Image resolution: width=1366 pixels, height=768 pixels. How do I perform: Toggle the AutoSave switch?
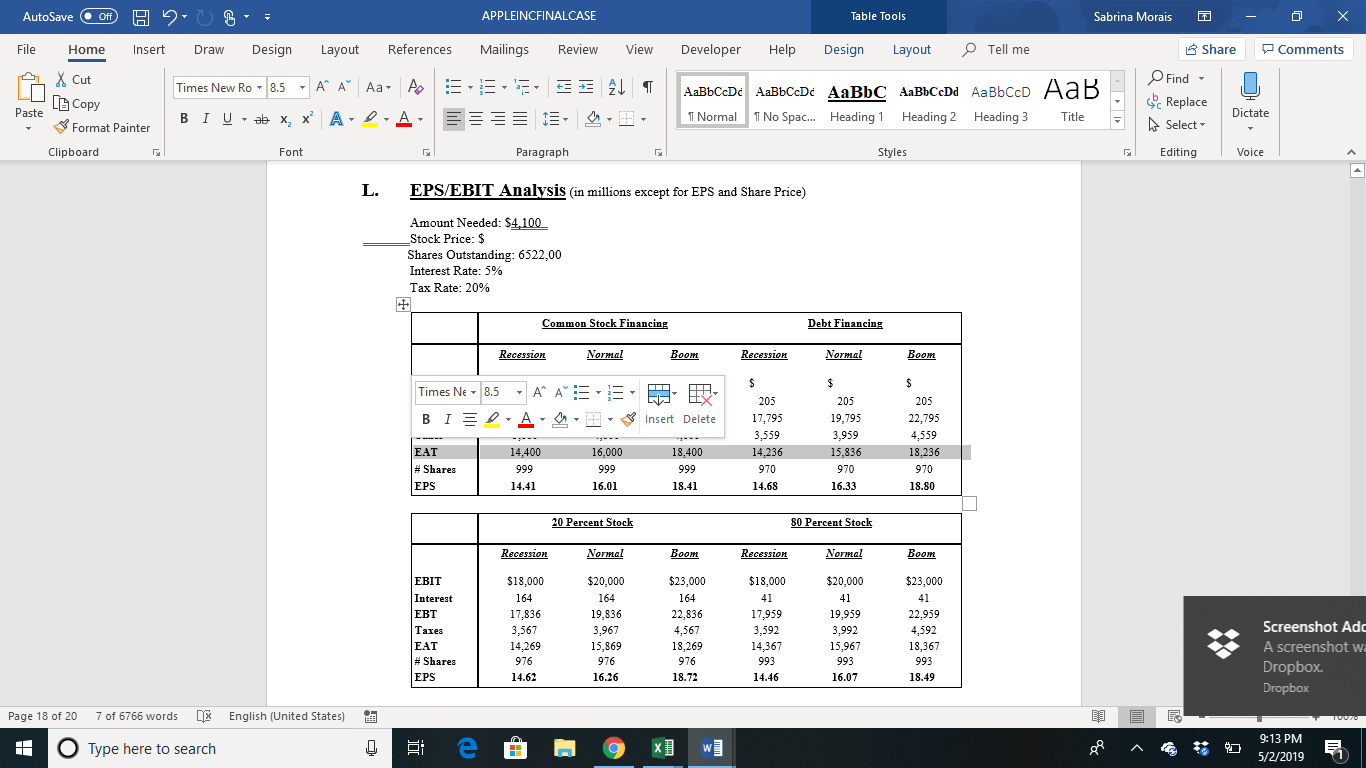[x=99, y=16]
